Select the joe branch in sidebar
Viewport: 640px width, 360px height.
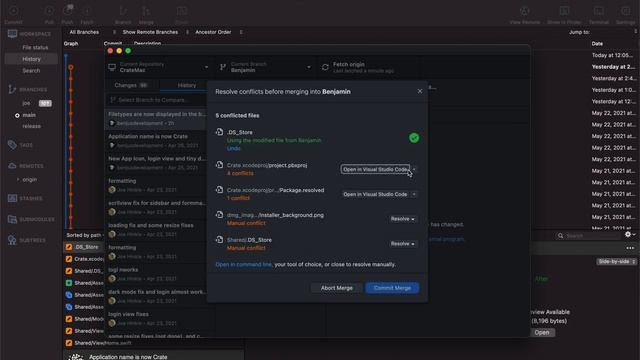point(26,103)
